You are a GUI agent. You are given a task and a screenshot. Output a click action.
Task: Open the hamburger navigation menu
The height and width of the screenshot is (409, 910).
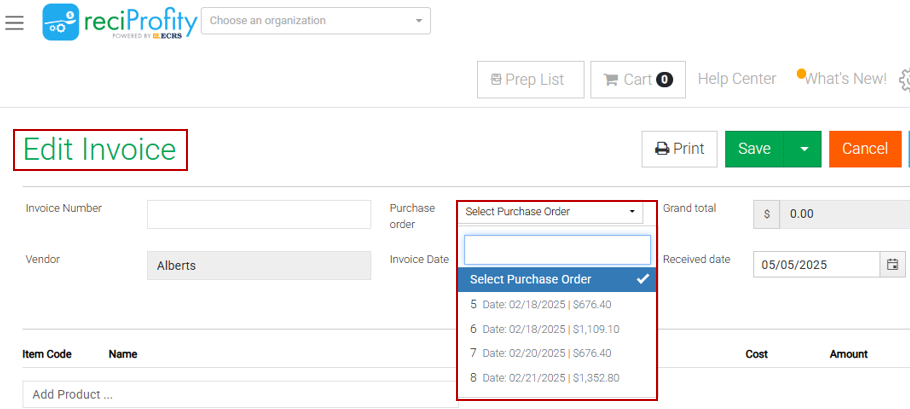click(14, 22)
